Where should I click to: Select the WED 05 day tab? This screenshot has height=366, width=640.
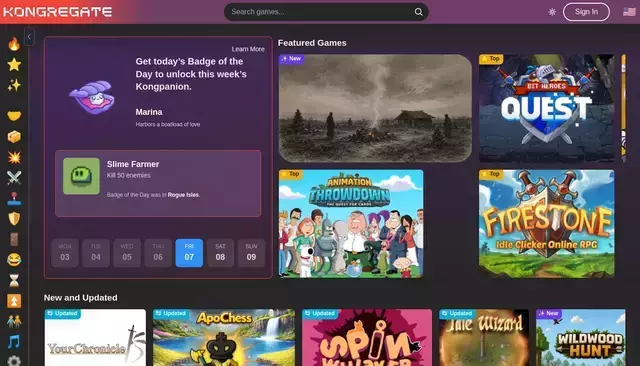click(127, 253)
